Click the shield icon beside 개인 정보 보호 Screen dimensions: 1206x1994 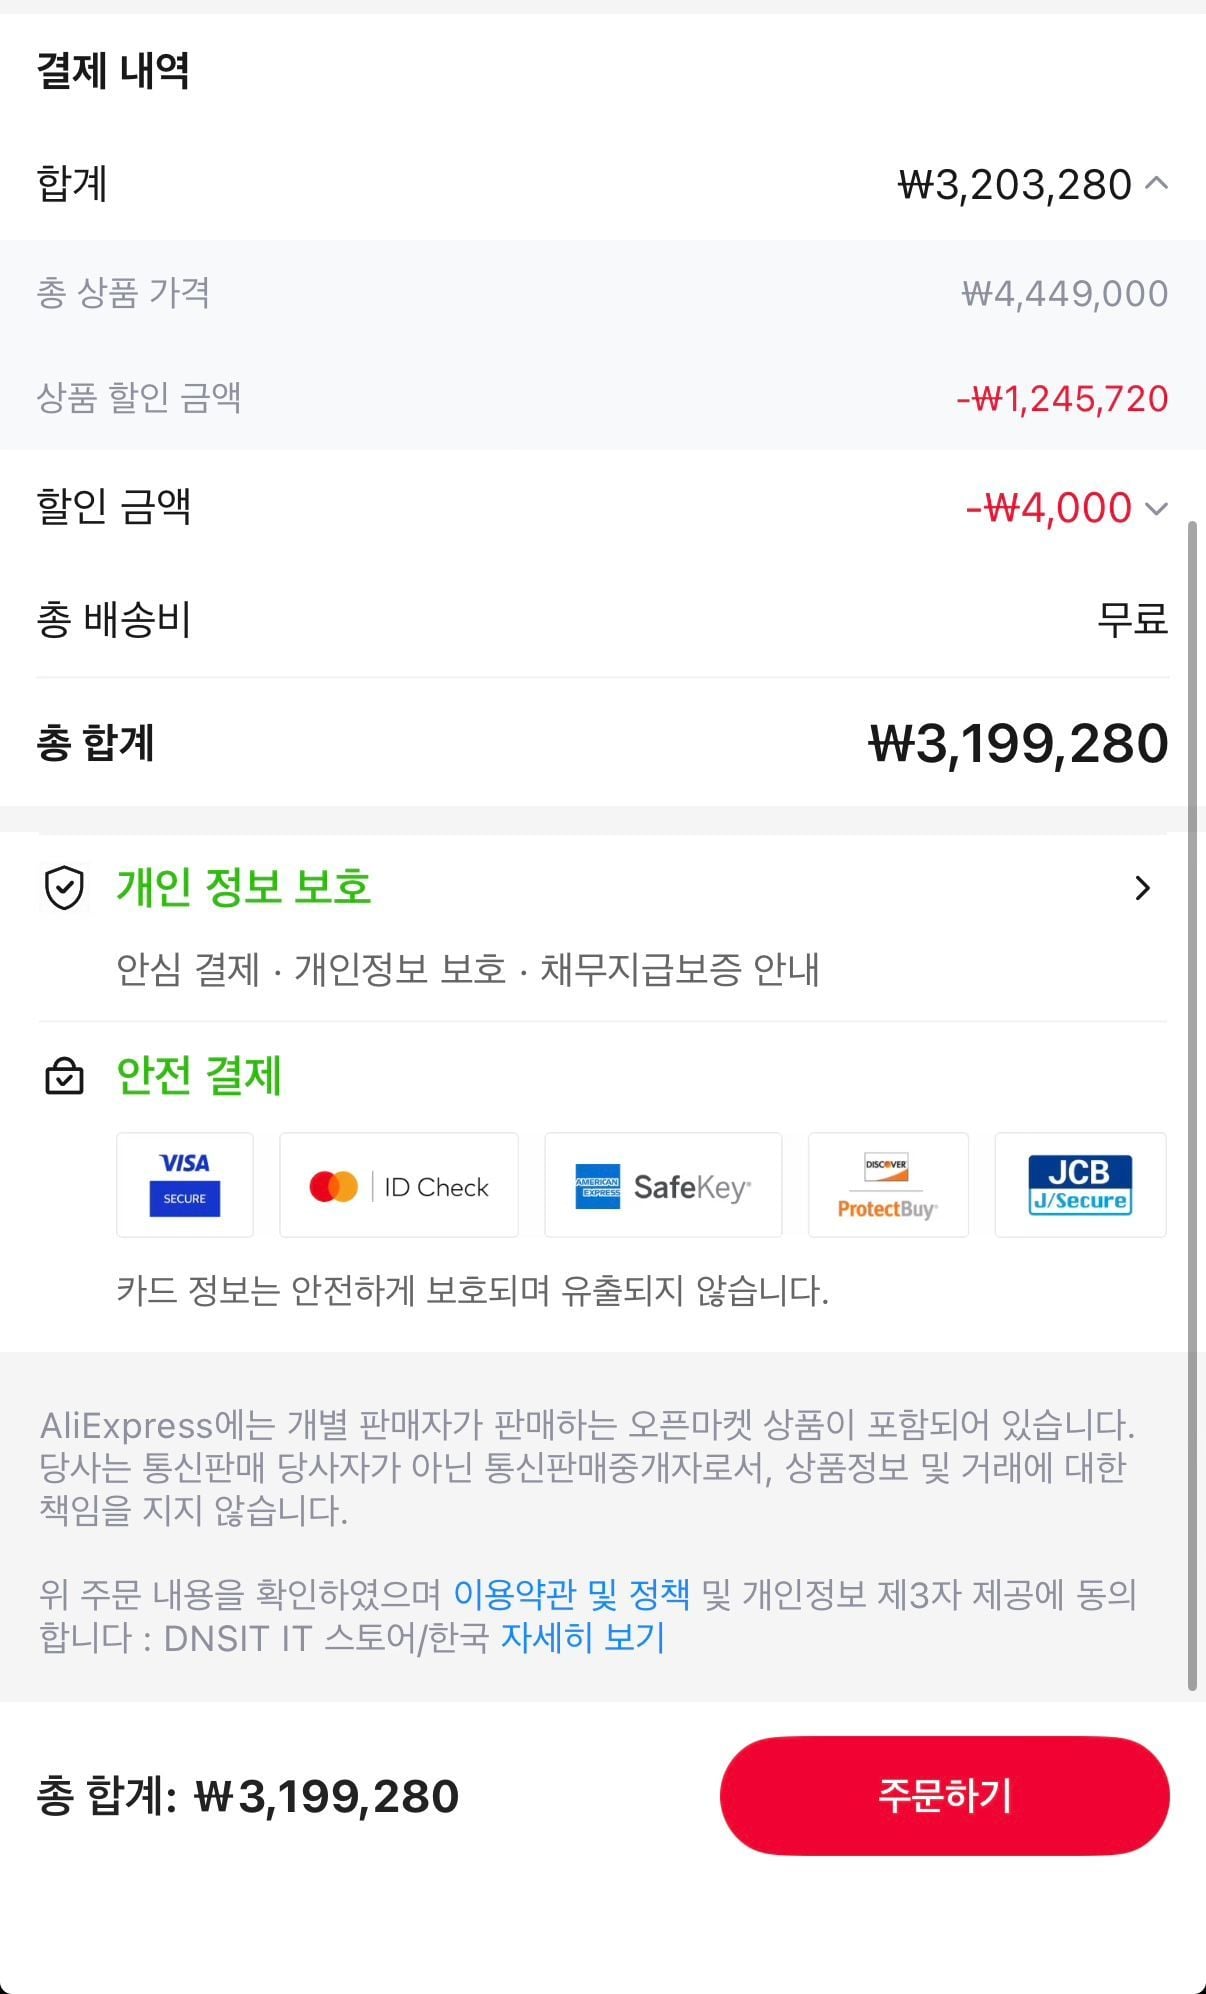(x=65, y=887)
